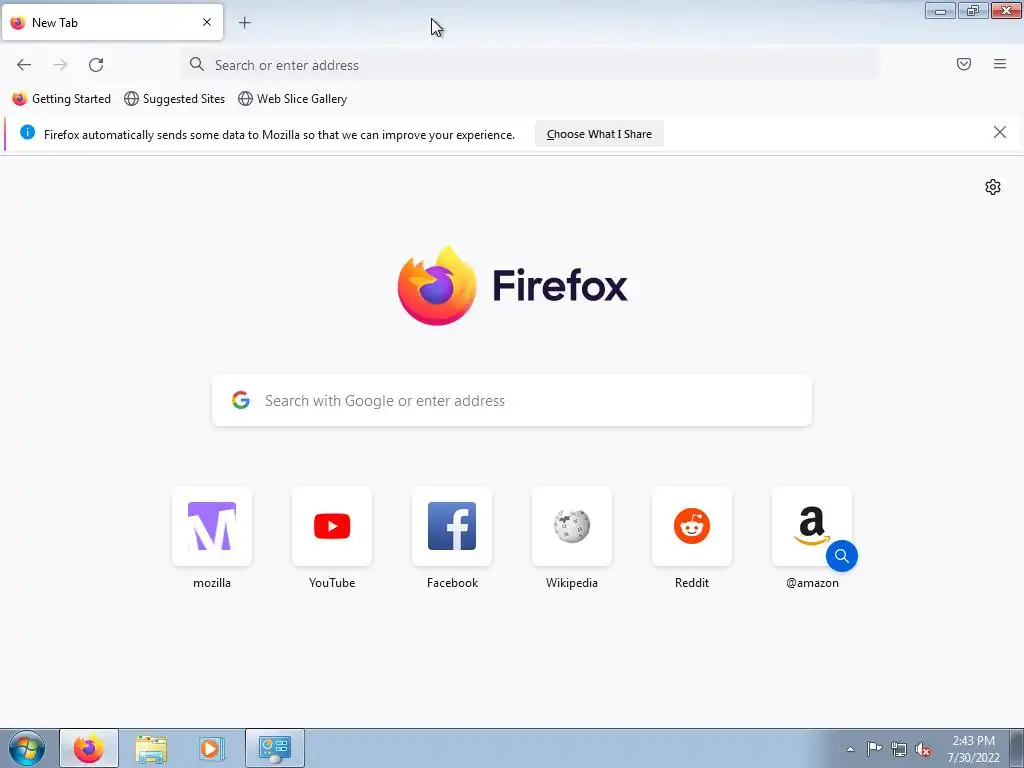Image resolution: width=1024 pixels, height=768 pixels.
Task: Open Windows Explorer from the taskbar
Action: (x=151, y=748)
